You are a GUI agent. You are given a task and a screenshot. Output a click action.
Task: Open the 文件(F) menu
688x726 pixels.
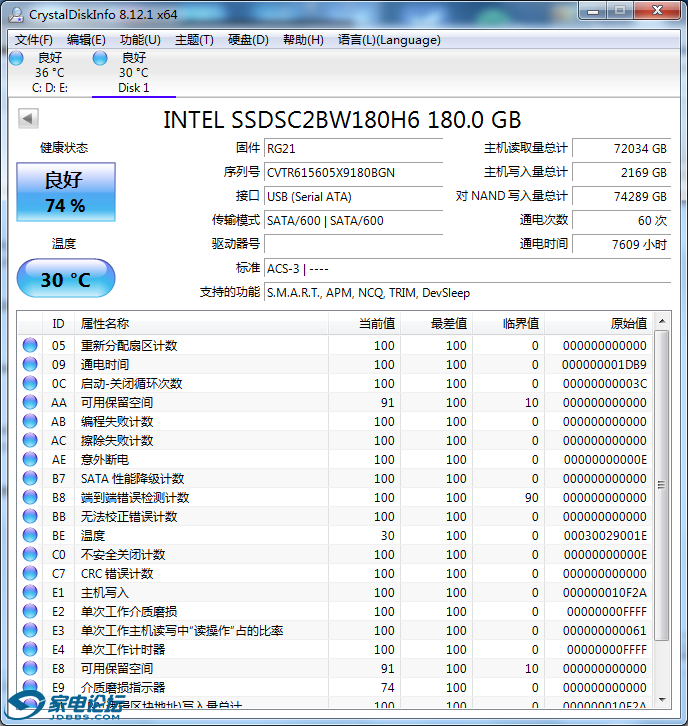tap(34, 40)
